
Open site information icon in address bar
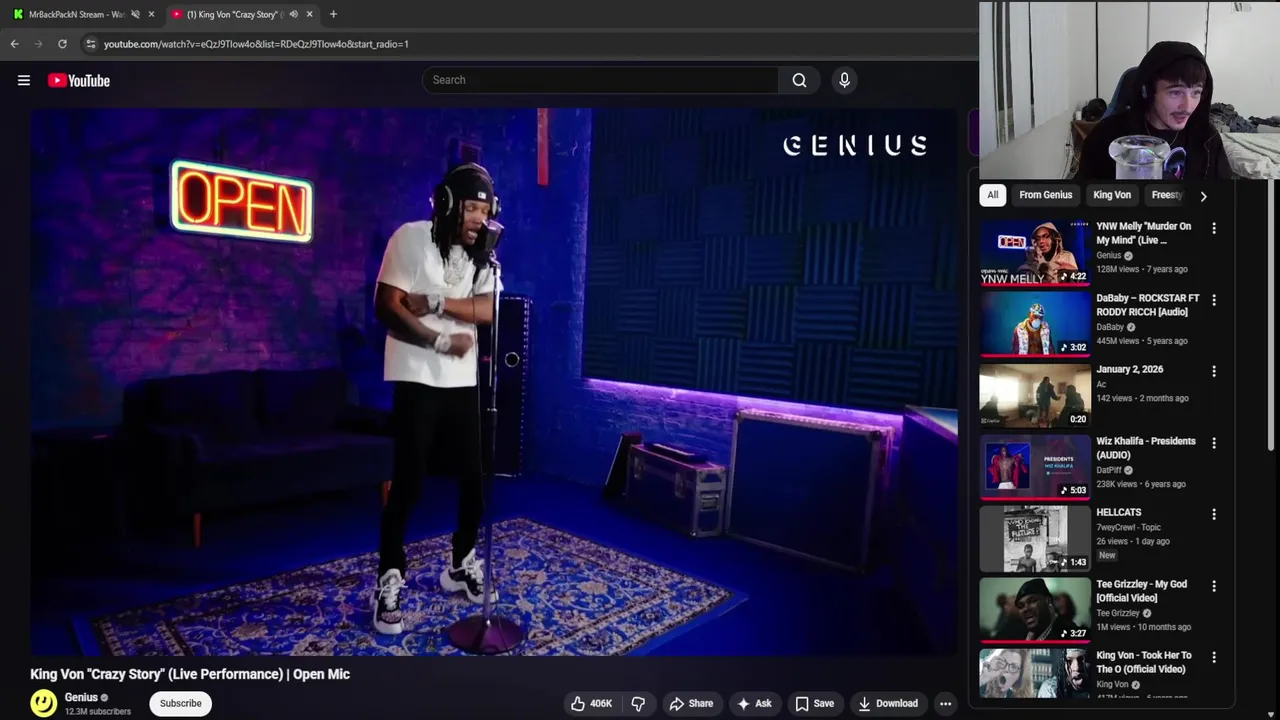[x=90, y=44]
